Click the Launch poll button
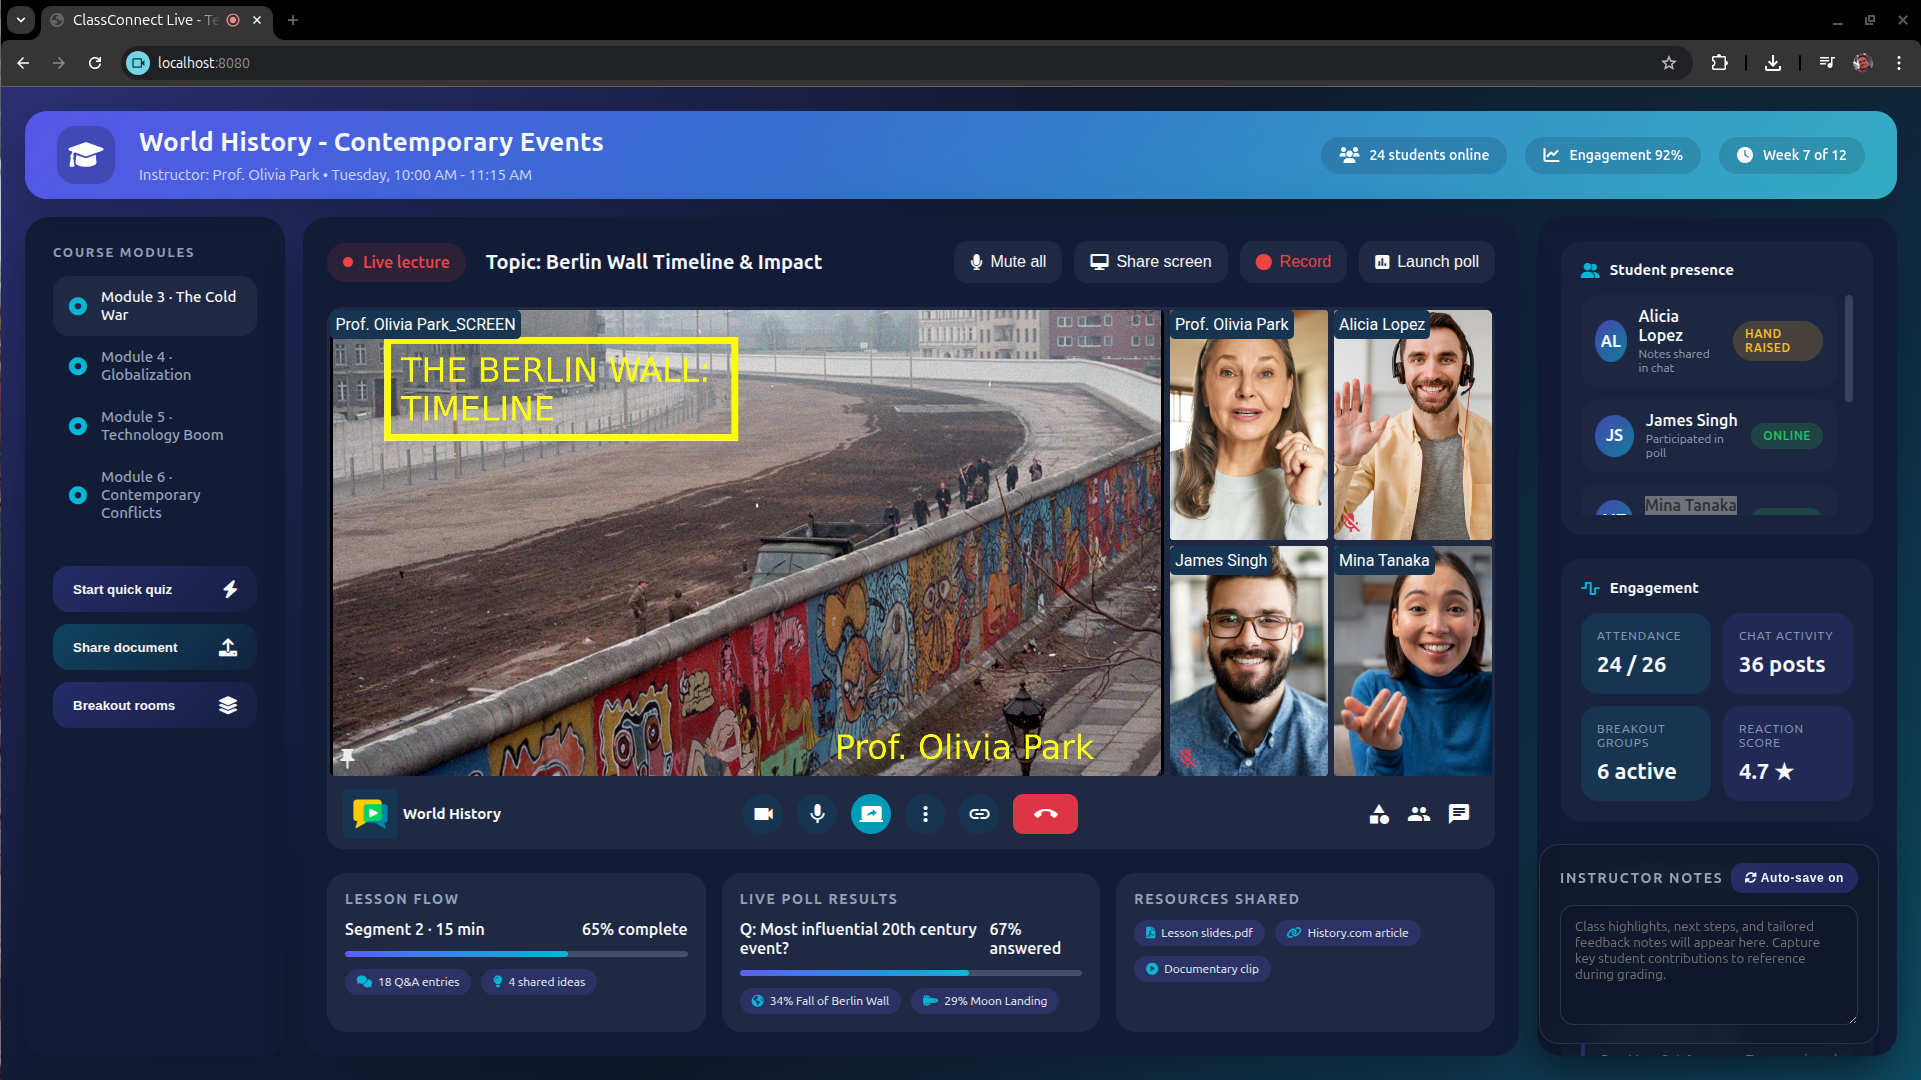Viewport: 1921px width, 1080px height. pyautogui.click(x=1426, y=262)
